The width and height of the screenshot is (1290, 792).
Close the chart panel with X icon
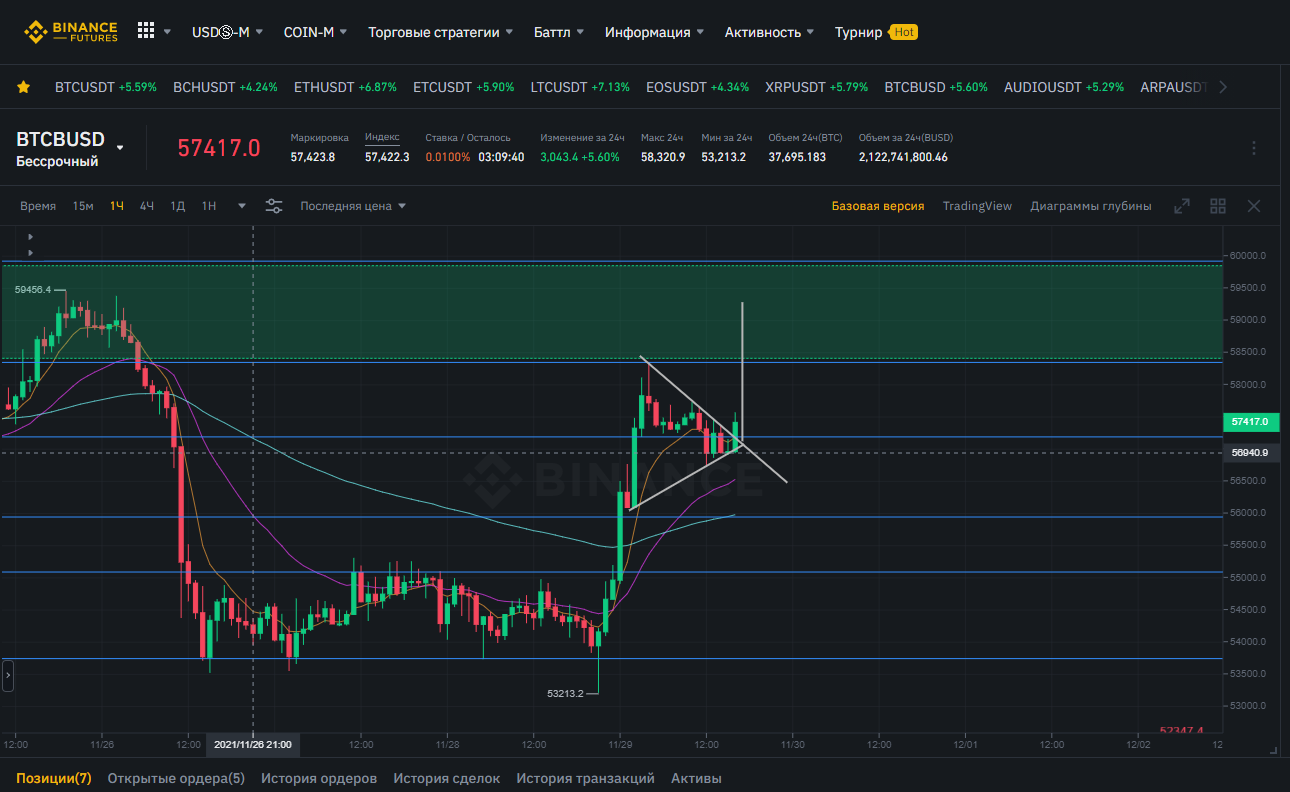(x=1254, y=206)
